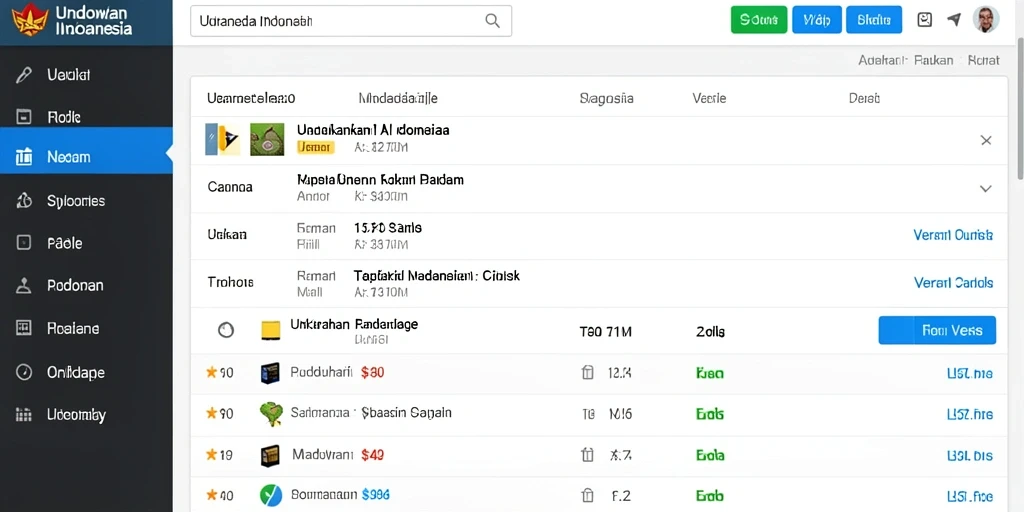
Task: Open the user profile avatar
Action: [x=985, y=20]
